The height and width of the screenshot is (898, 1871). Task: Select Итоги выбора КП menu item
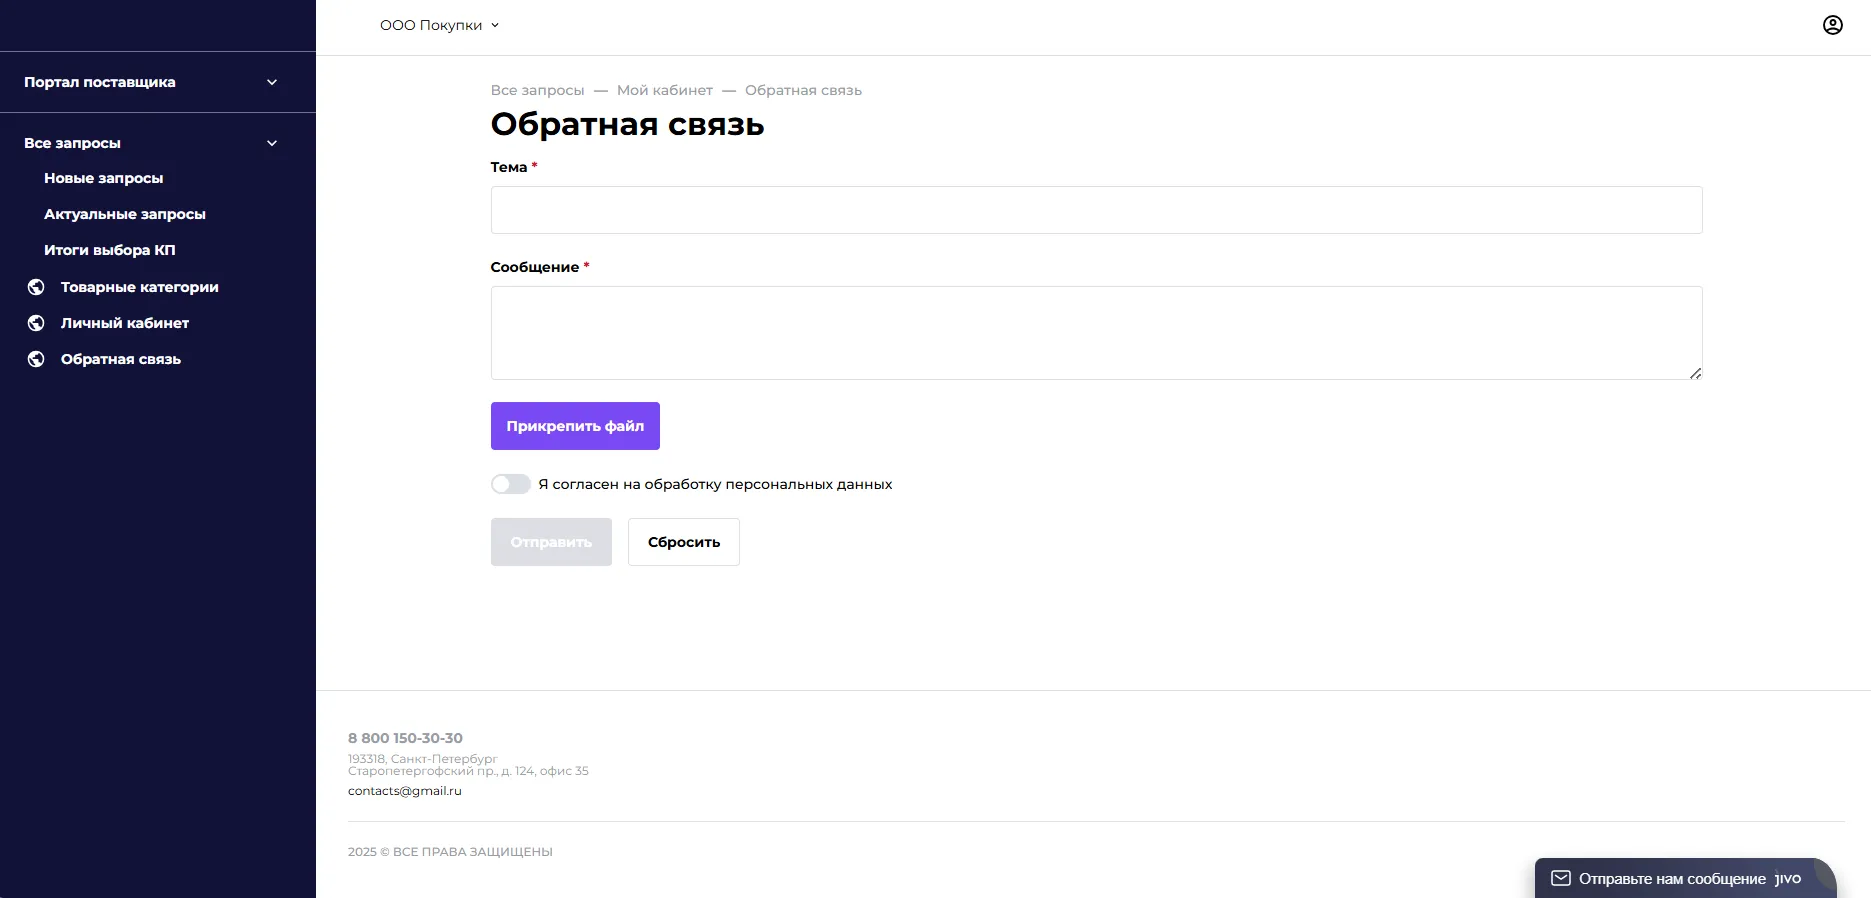[109, 250]
